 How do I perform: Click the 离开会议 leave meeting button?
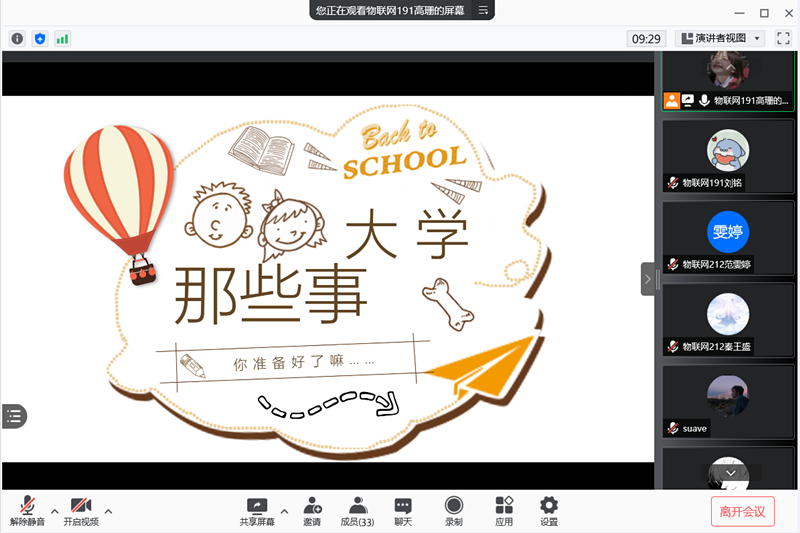point(742,511)
